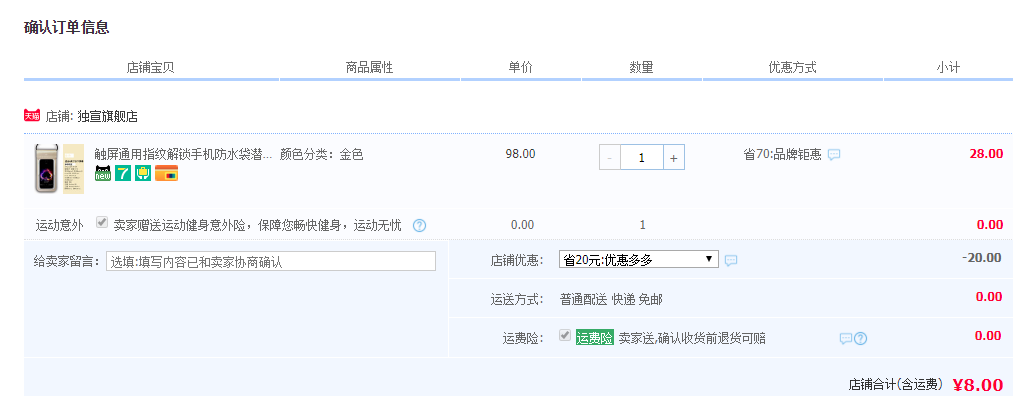Increase quantity with the plus button
The width and height of the screenshot is (1013, 396).
(673, 157)
